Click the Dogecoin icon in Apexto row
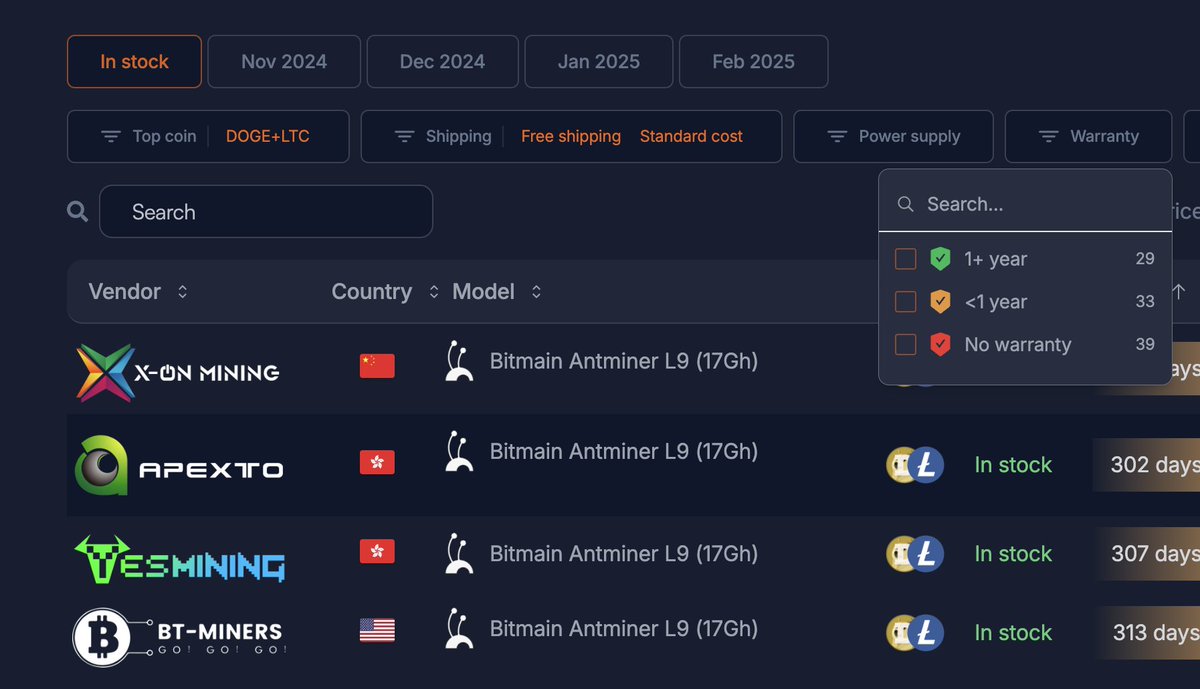 (901, 465)
